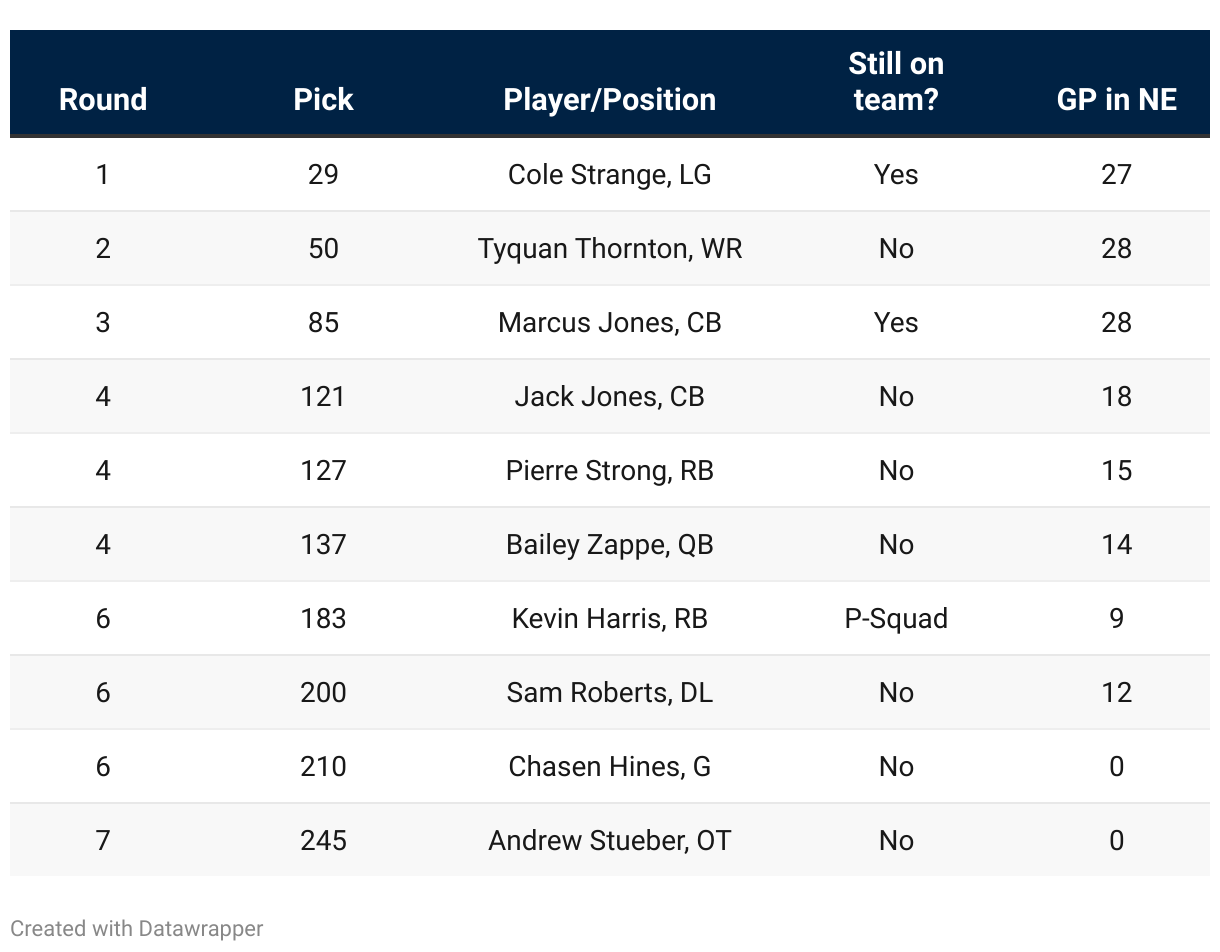Click the Bailey Zappe, QB player cell
This screenshot has width=1220, height=952.
(609, 545)
